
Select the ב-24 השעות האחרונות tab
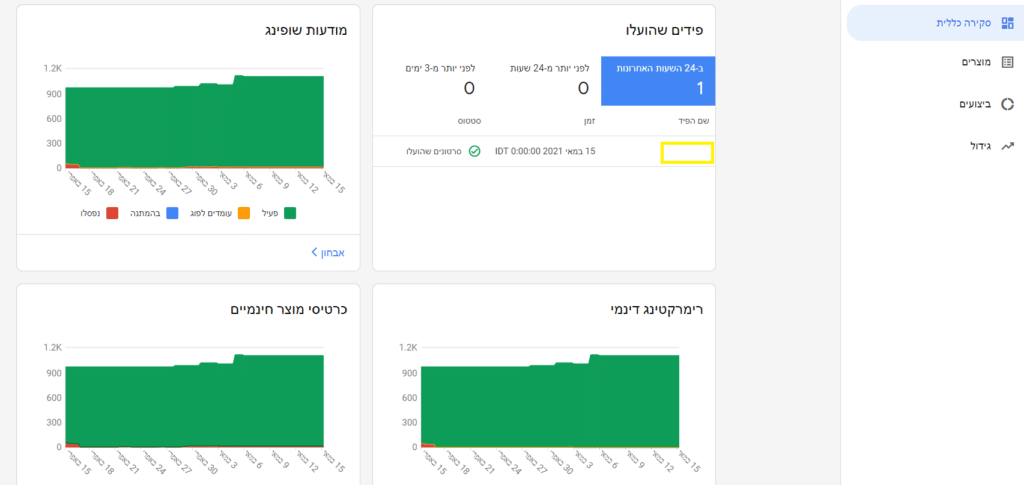point(658,81)
